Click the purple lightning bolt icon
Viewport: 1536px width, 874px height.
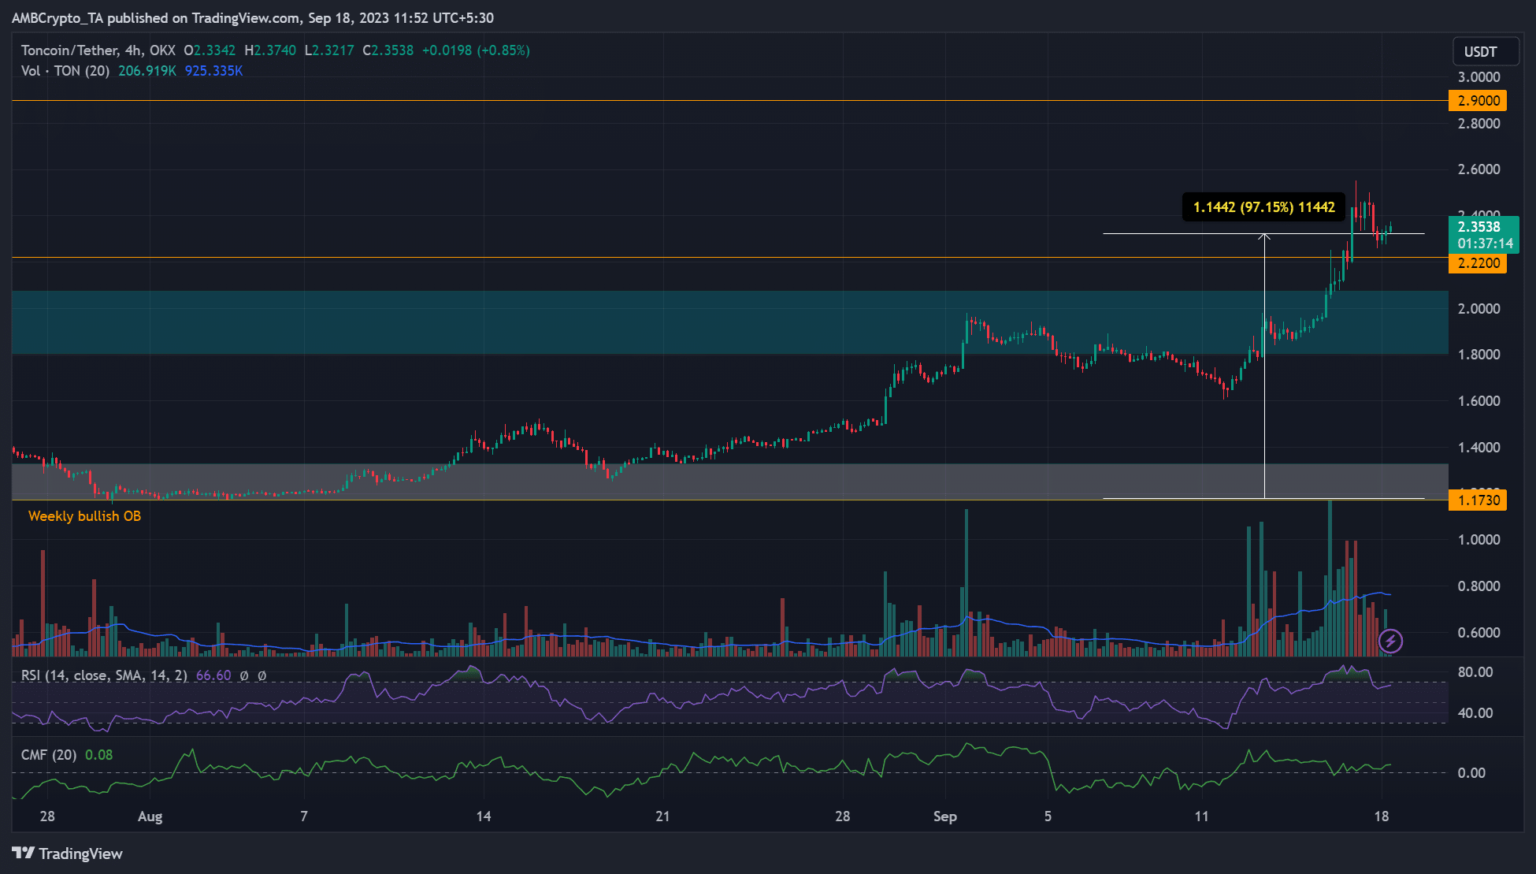click(1390, 641)
